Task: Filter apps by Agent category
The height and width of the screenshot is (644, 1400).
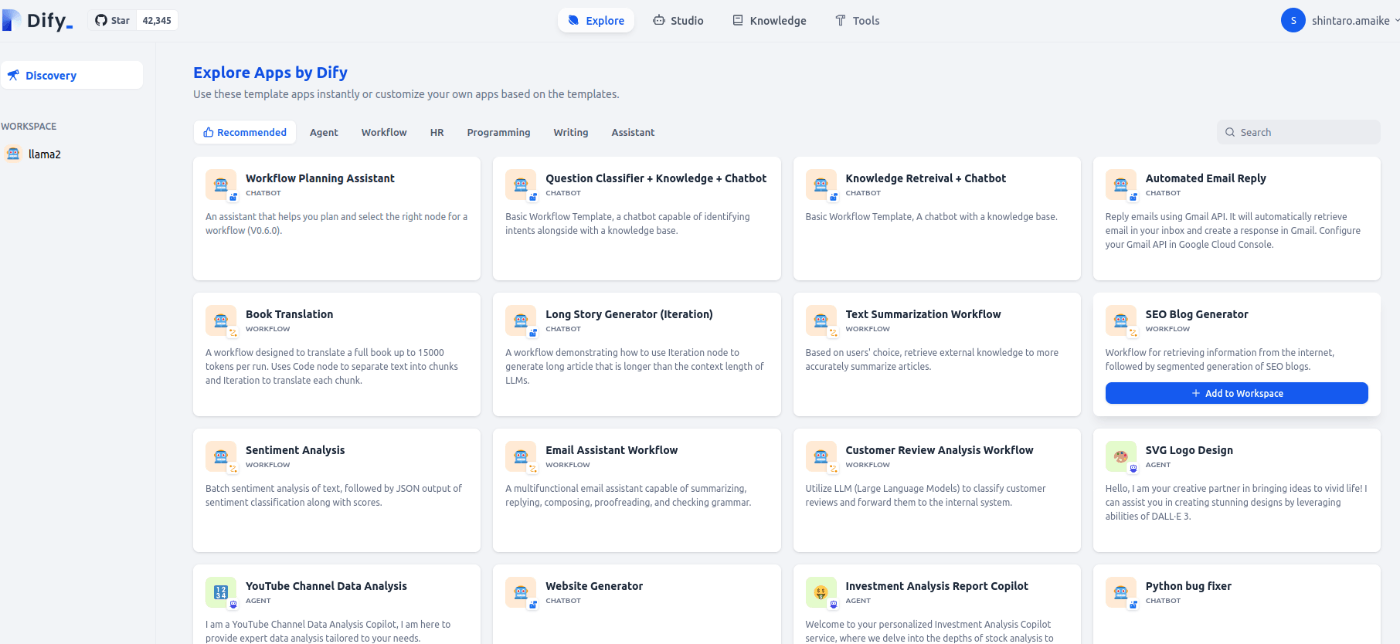Action: point(324,132)
